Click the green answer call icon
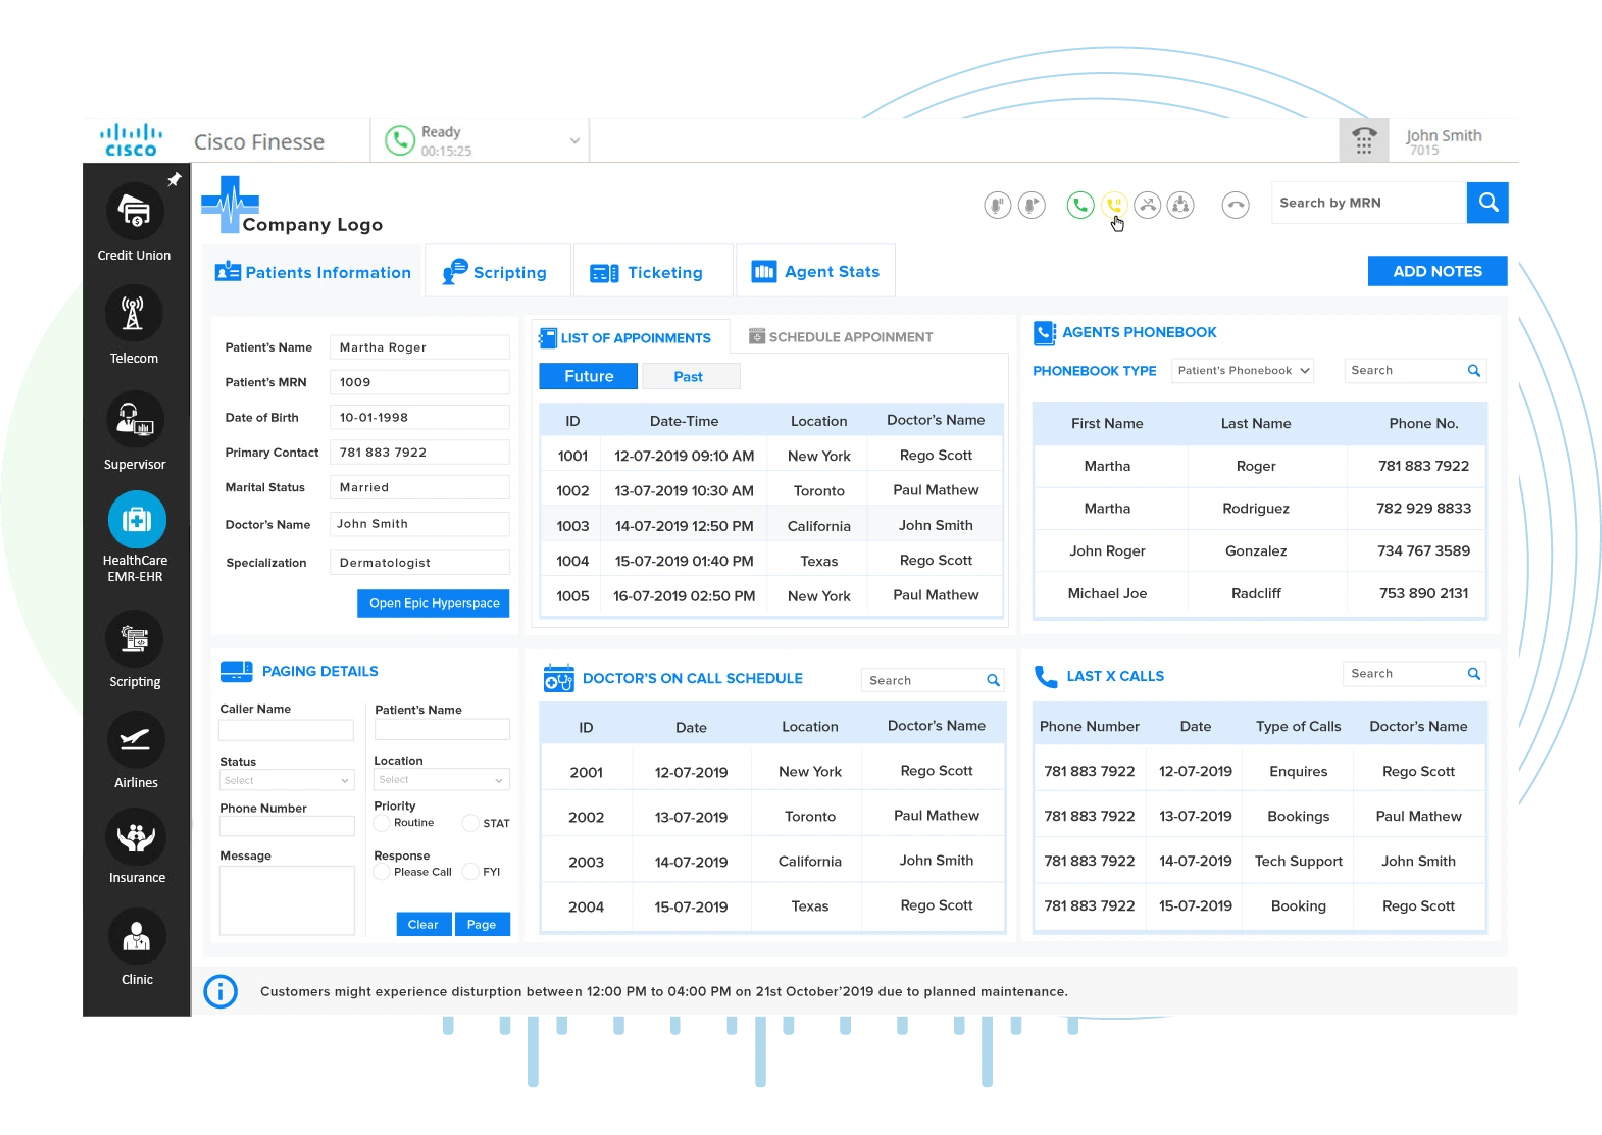 click(x=1080, y=205)
